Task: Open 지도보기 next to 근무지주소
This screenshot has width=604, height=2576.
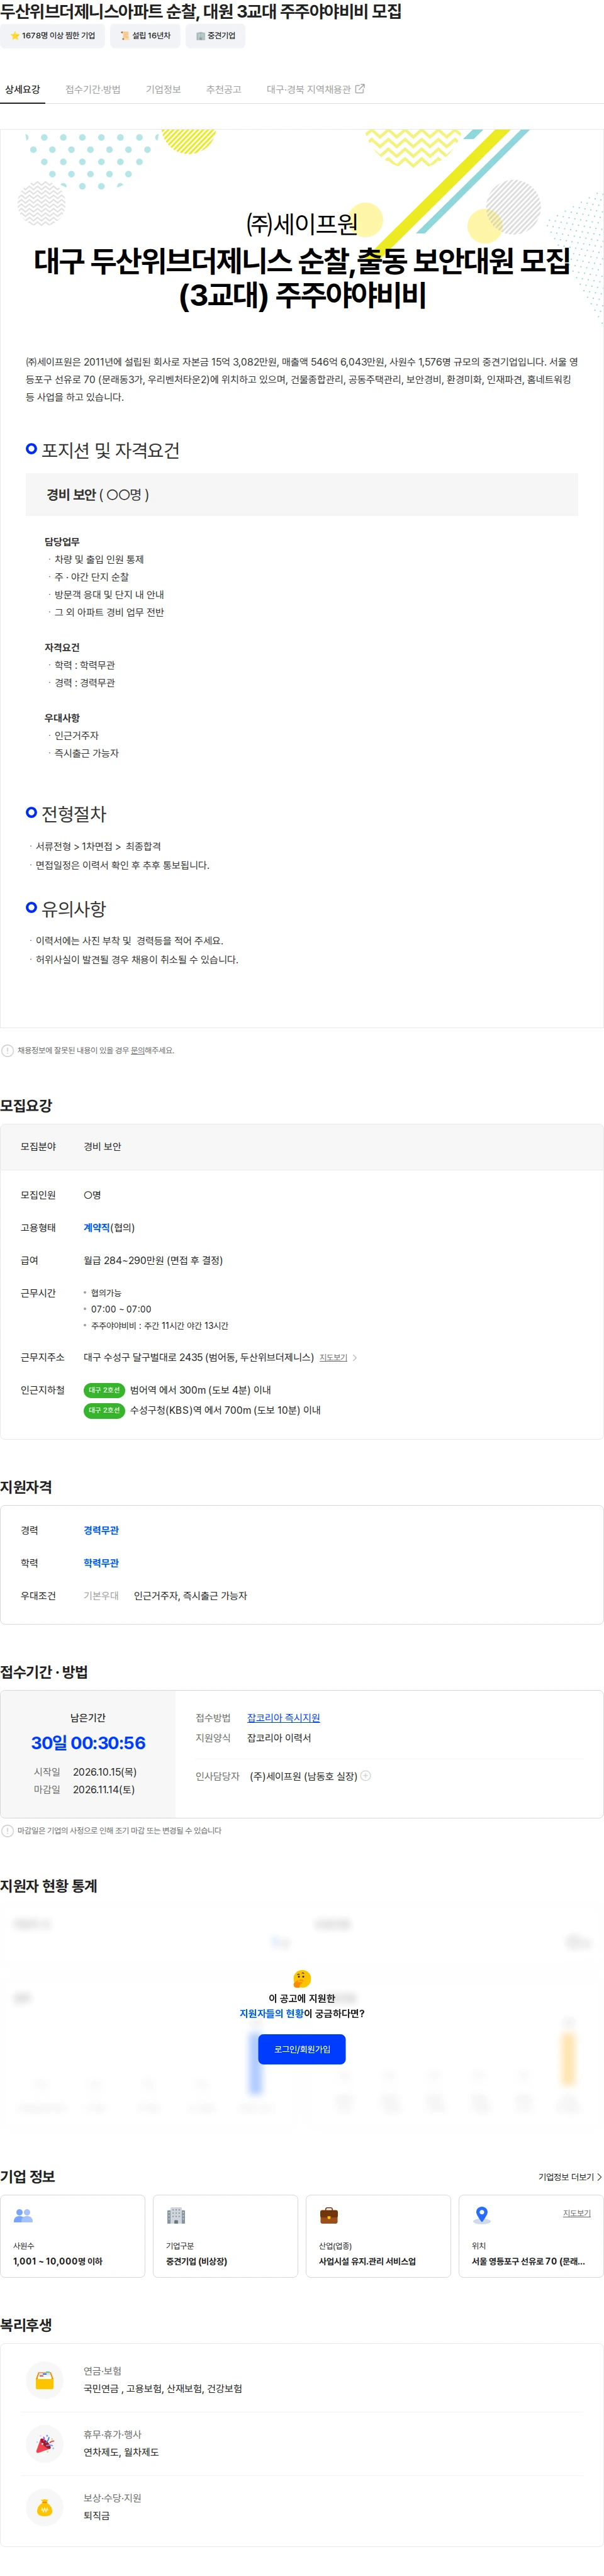Action: click(333, 1357)
